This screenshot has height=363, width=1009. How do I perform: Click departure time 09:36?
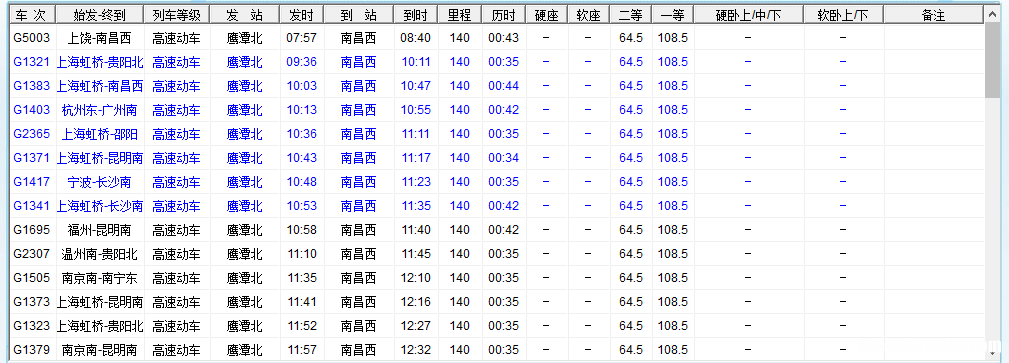point(302,62)
